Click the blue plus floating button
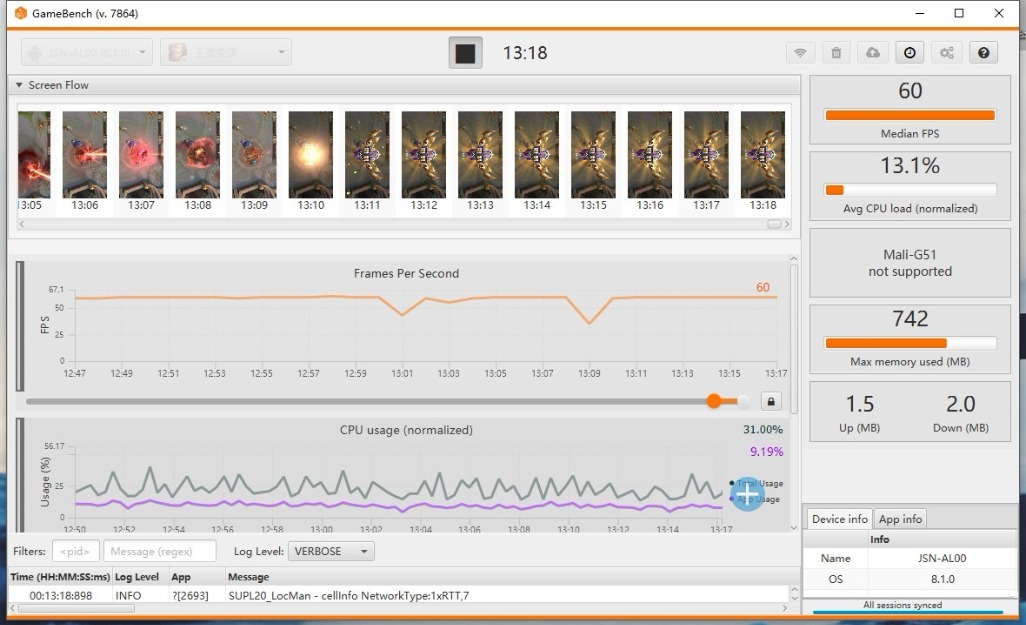The image size is (1026, 625). 747,493
